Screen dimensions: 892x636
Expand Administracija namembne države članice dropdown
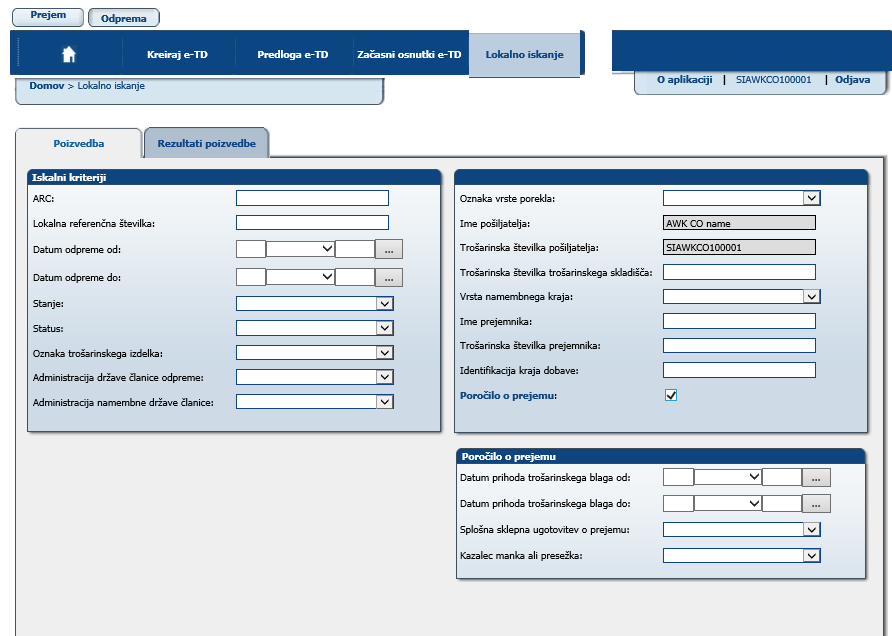(x=315, y=402)
